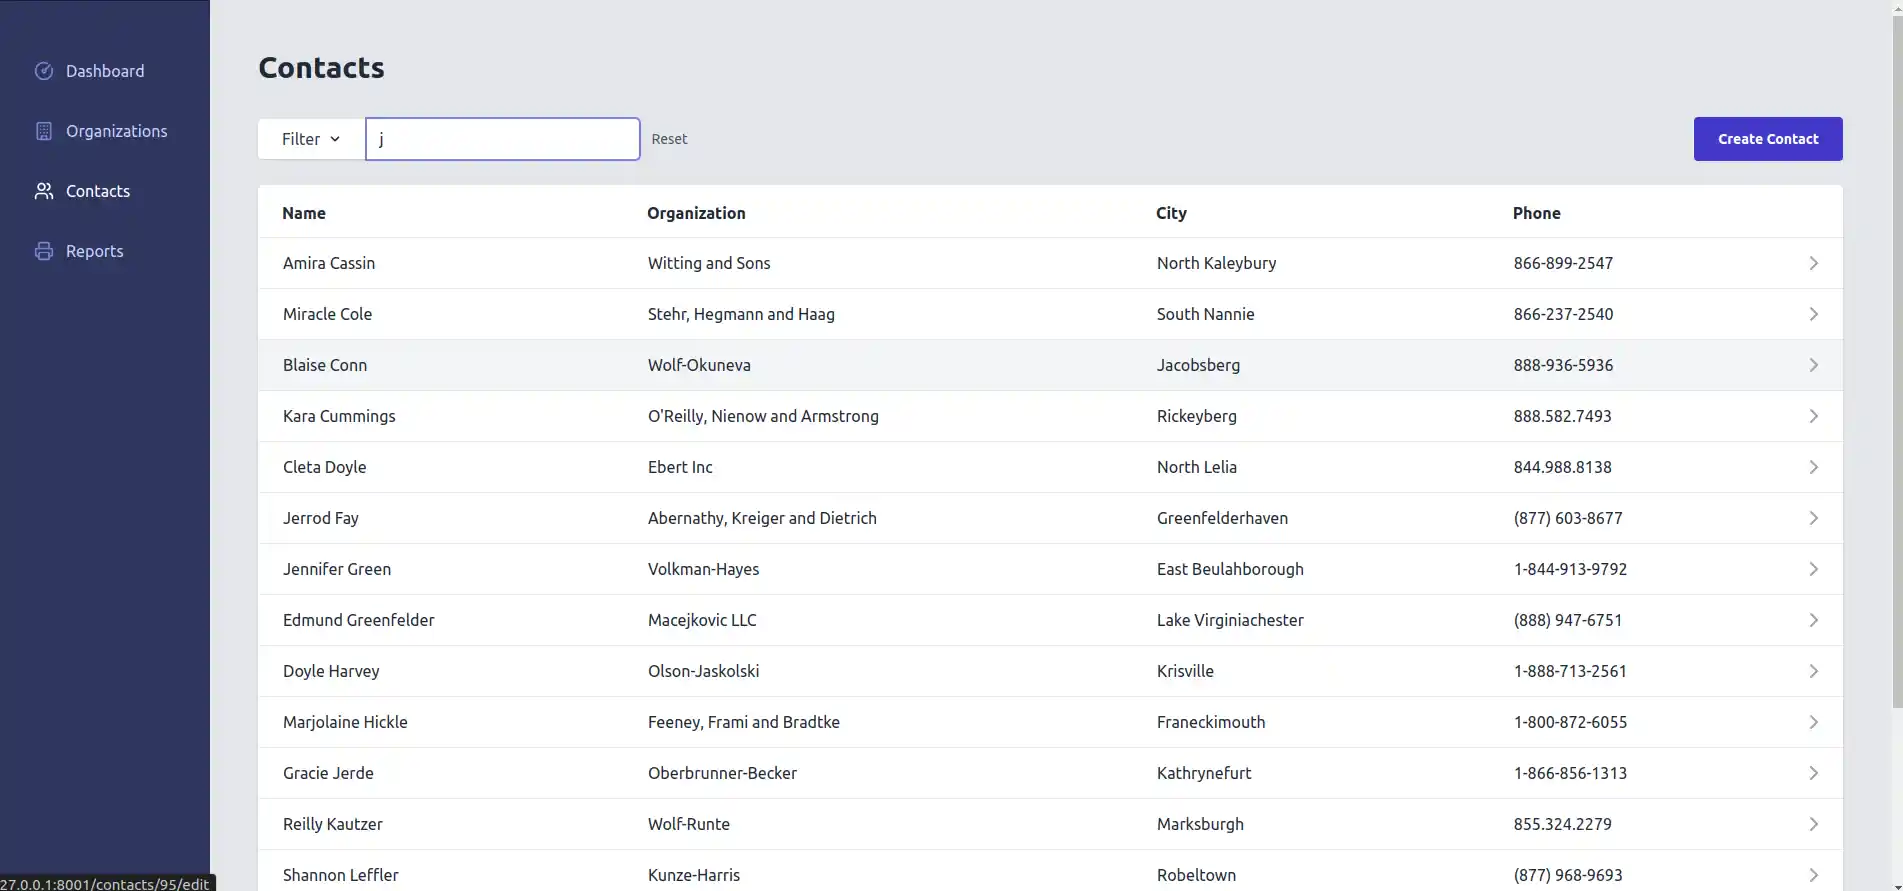Click the Dashboard gauge icon
The height and width of the screenshot is (891, 1903).
coord(44,71)
